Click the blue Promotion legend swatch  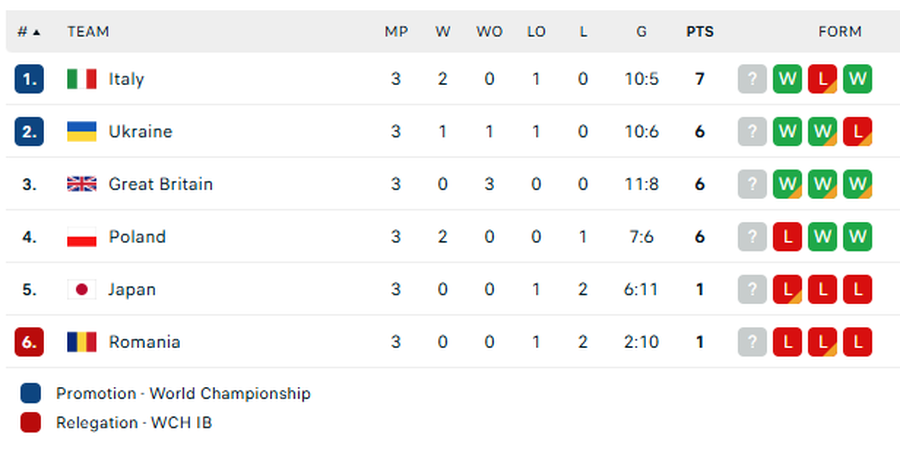point(30,393)
